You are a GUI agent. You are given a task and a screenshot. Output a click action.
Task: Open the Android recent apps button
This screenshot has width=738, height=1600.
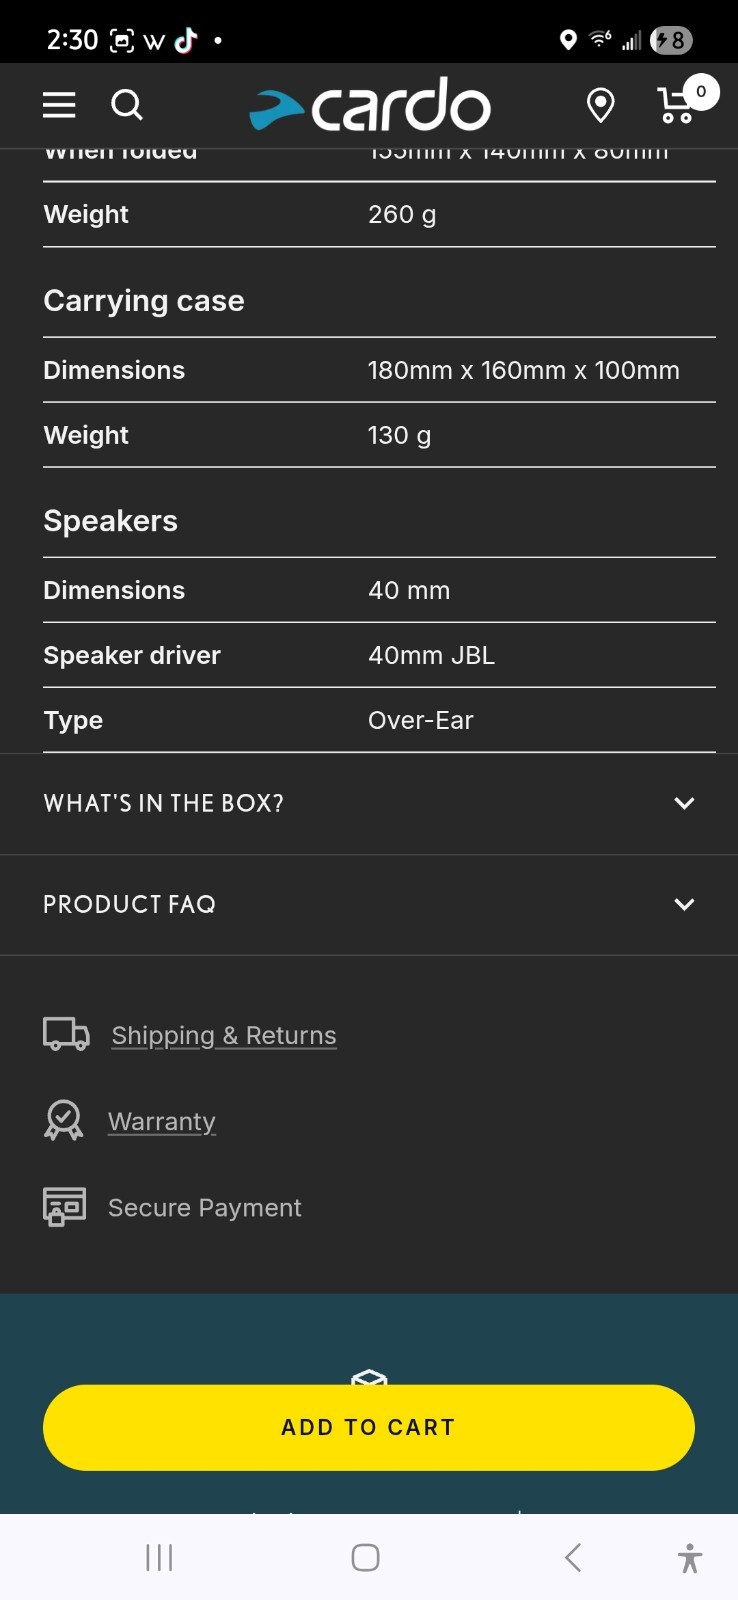click(x=159, y=1557)
